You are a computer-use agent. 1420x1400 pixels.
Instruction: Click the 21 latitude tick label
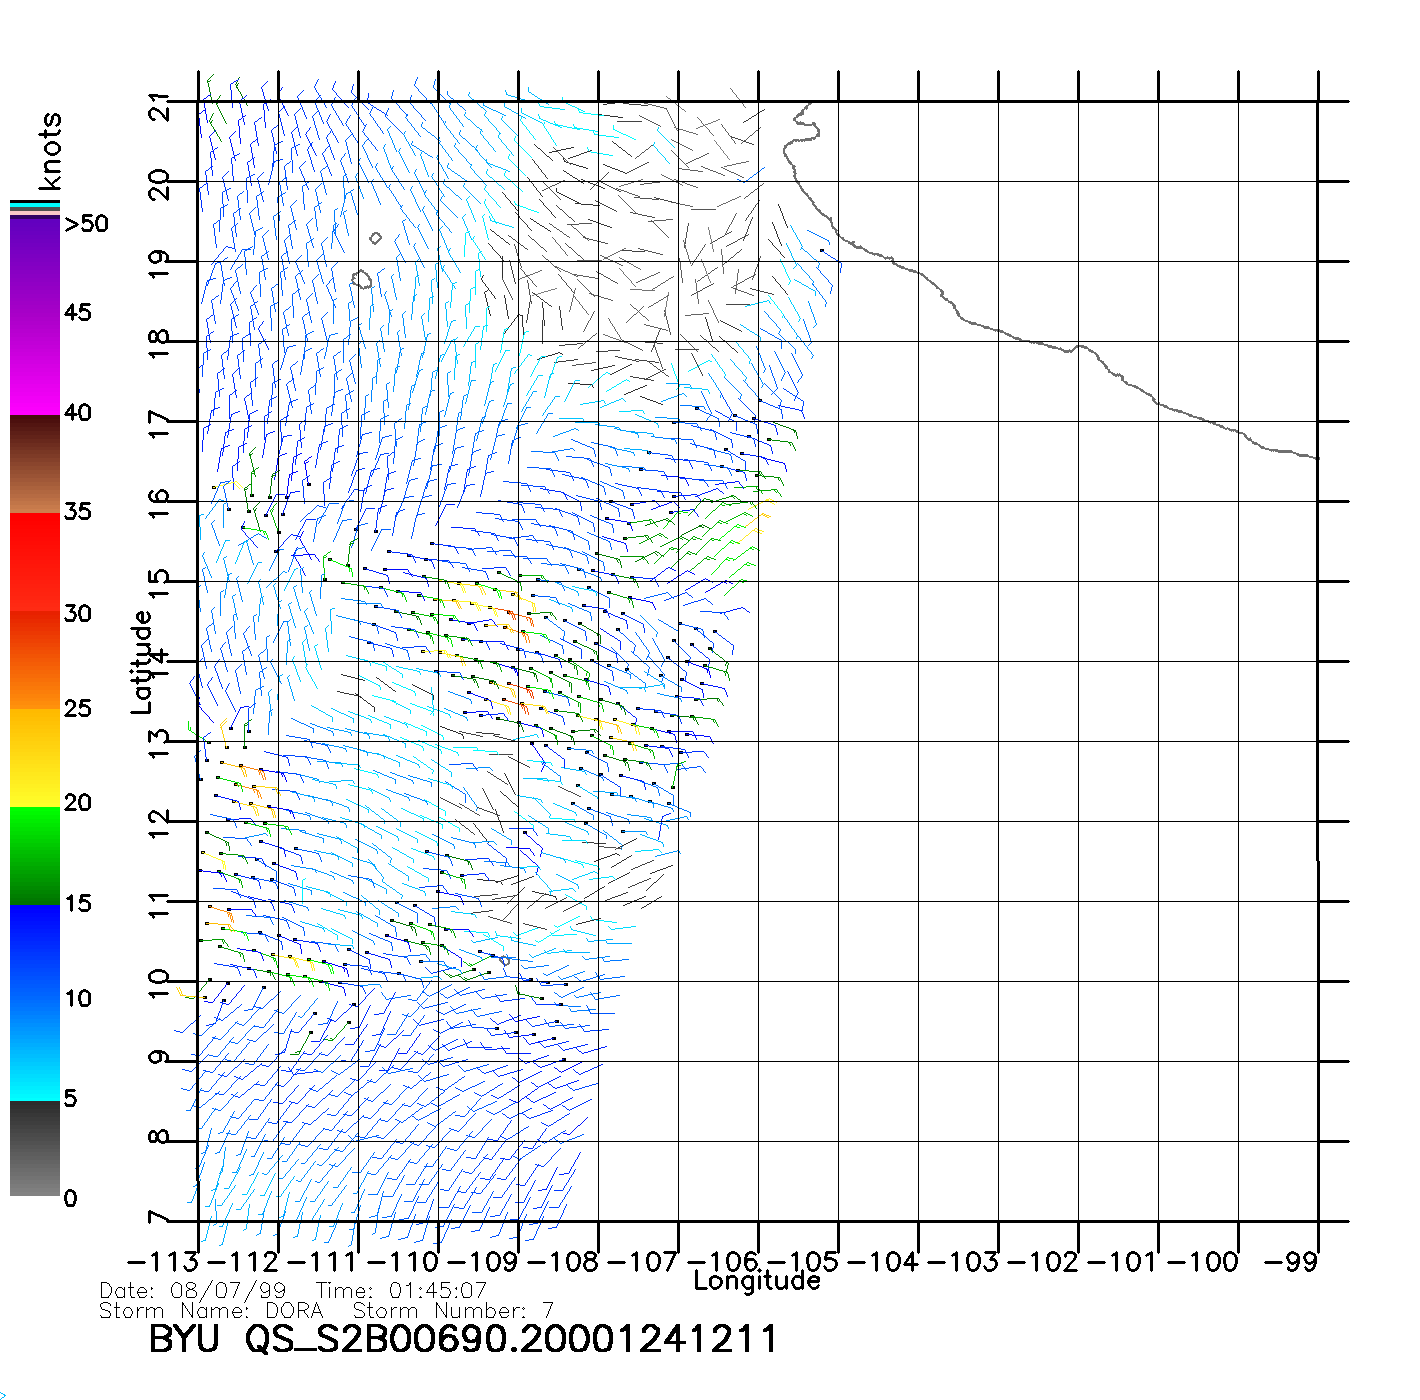pyautogui.click(x=159, y=106)
